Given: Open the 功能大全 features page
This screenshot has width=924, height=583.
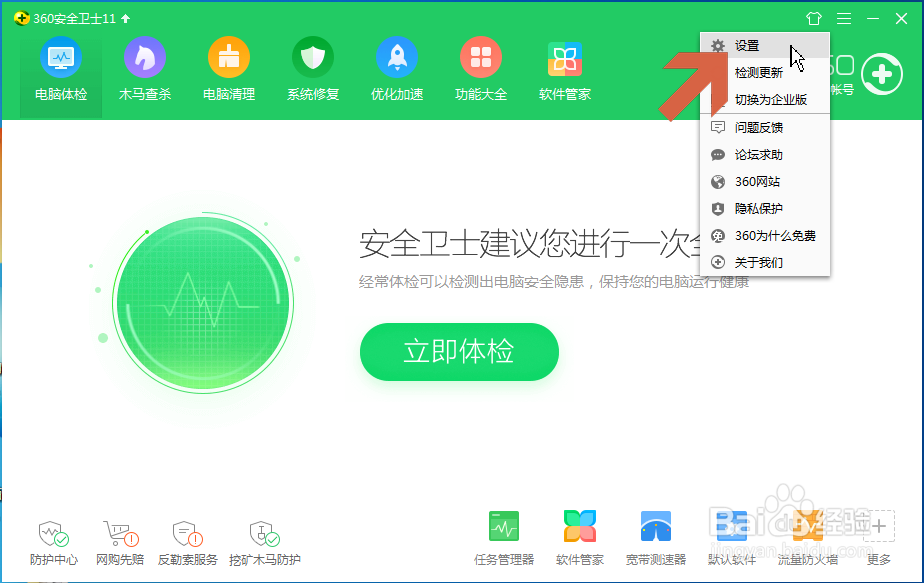Looking at the screenshot, I should [481, 71].
